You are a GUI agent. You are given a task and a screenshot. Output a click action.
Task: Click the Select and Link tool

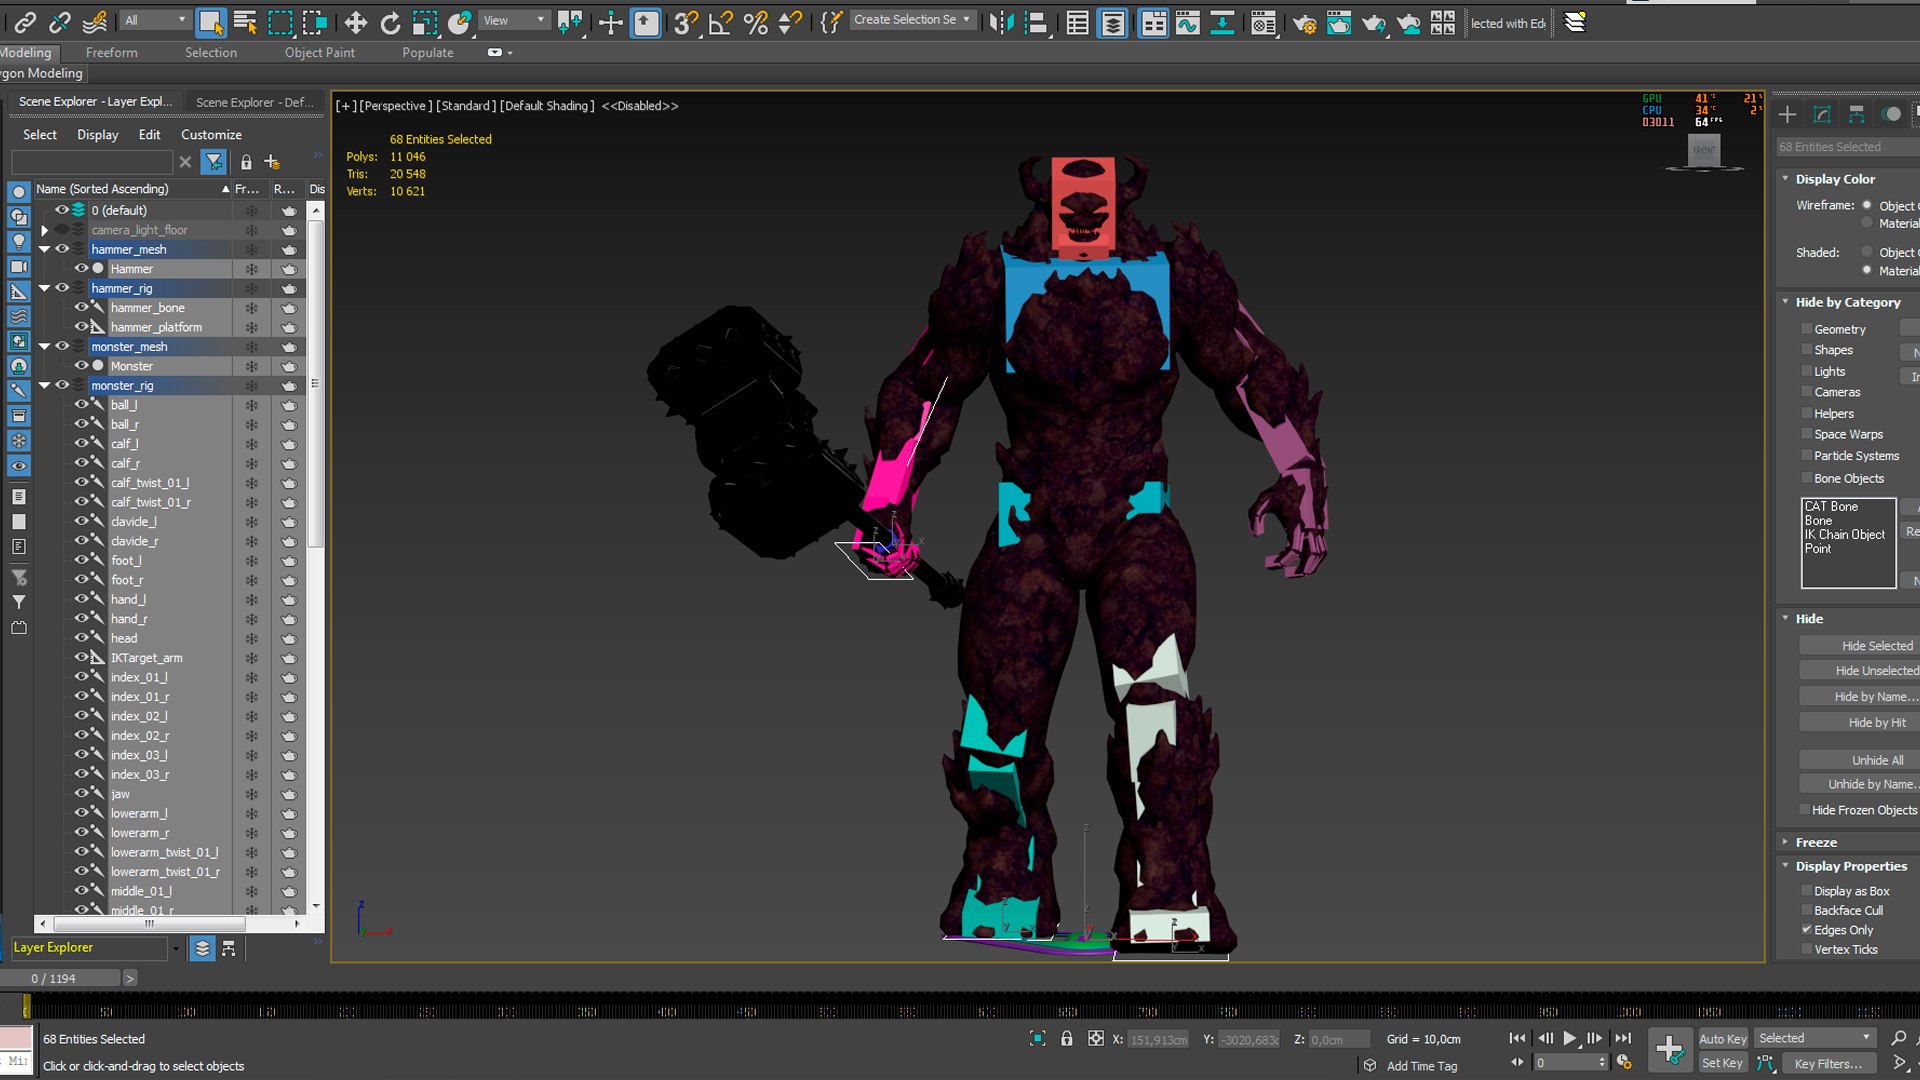tap(25, 21)
